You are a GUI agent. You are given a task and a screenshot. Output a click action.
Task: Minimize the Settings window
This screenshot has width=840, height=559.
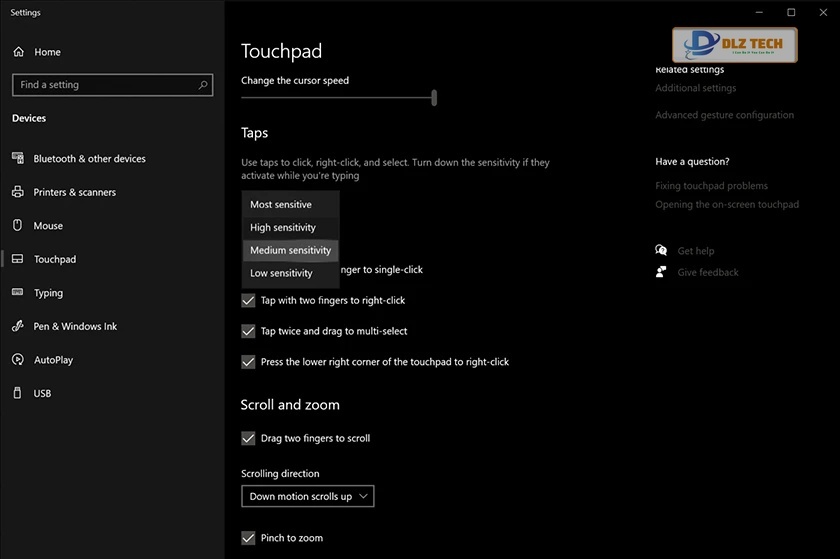(759, 12)
